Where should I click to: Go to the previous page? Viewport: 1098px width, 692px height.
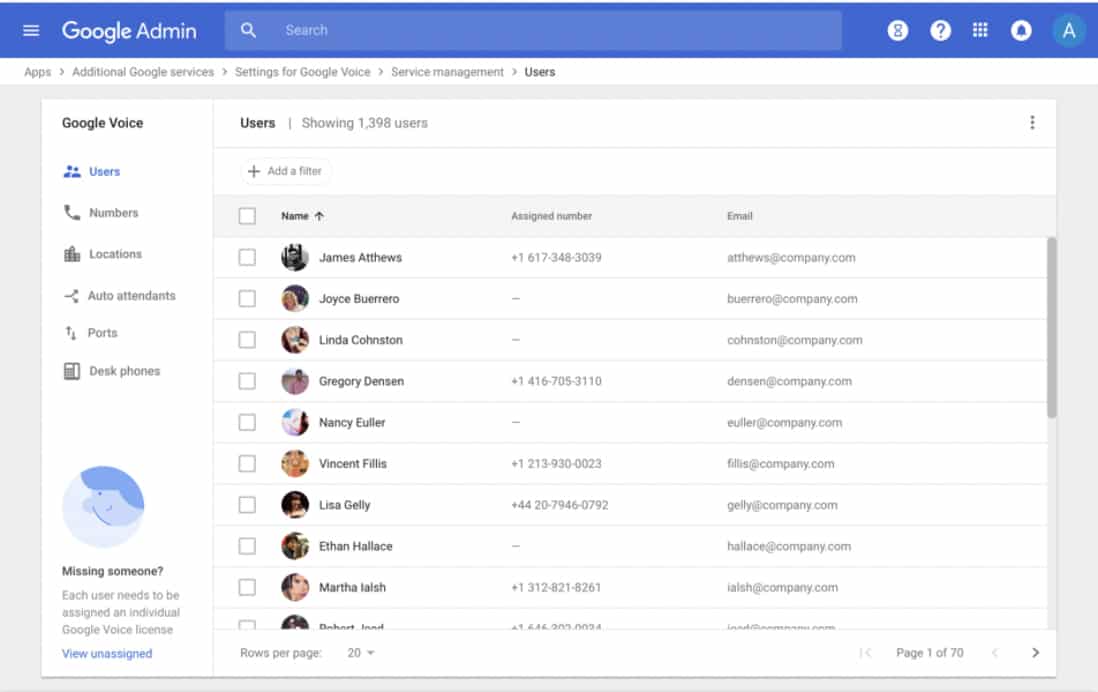[994, 653]
